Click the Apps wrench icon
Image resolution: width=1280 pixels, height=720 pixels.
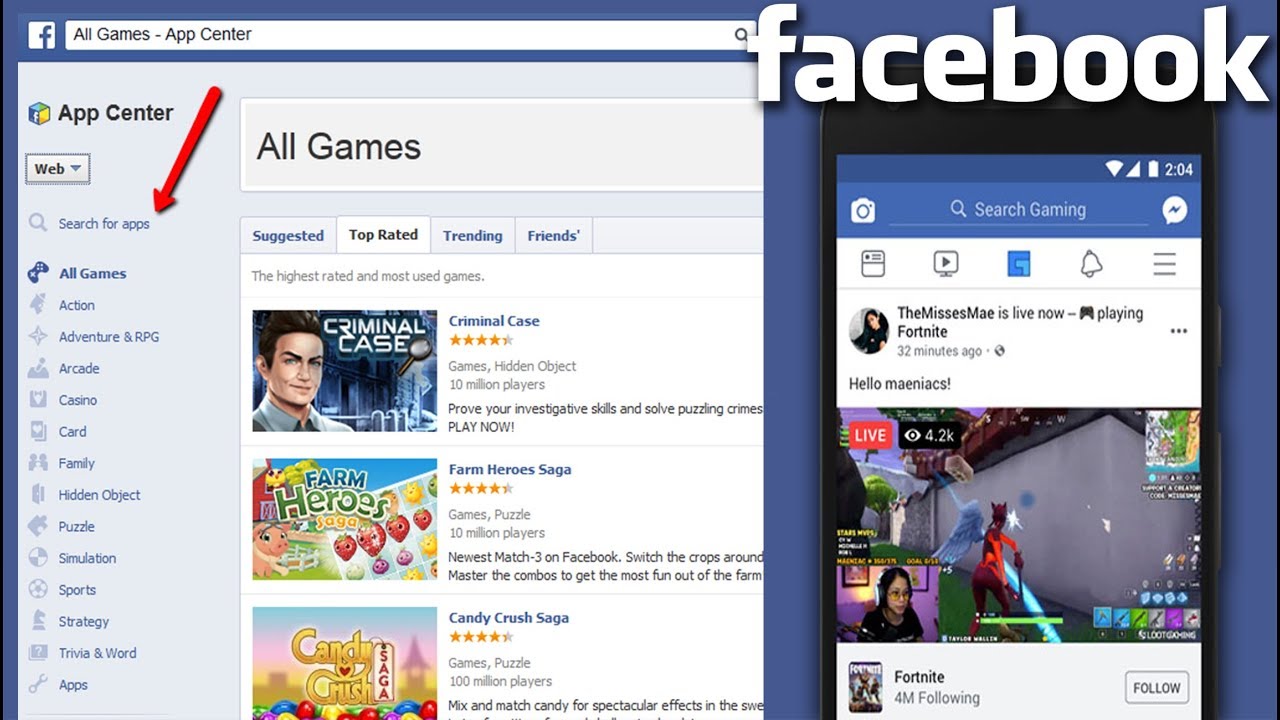click(38, 685)
